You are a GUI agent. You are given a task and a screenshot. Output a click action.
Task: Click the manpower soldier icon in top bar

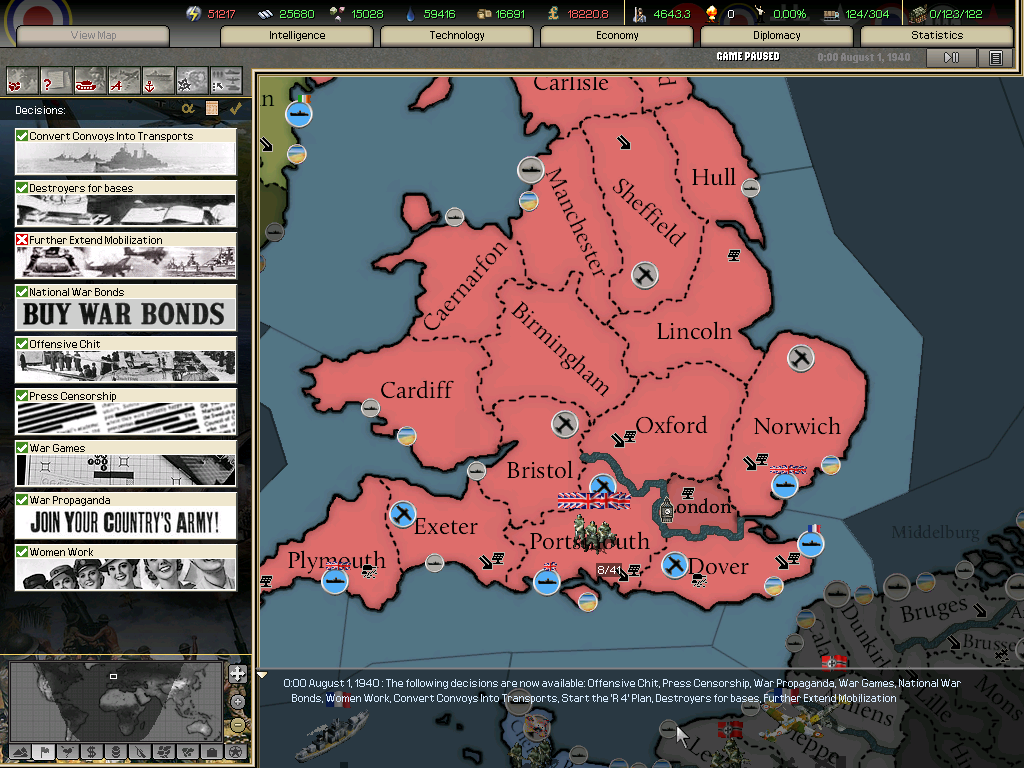click(639, 14)
